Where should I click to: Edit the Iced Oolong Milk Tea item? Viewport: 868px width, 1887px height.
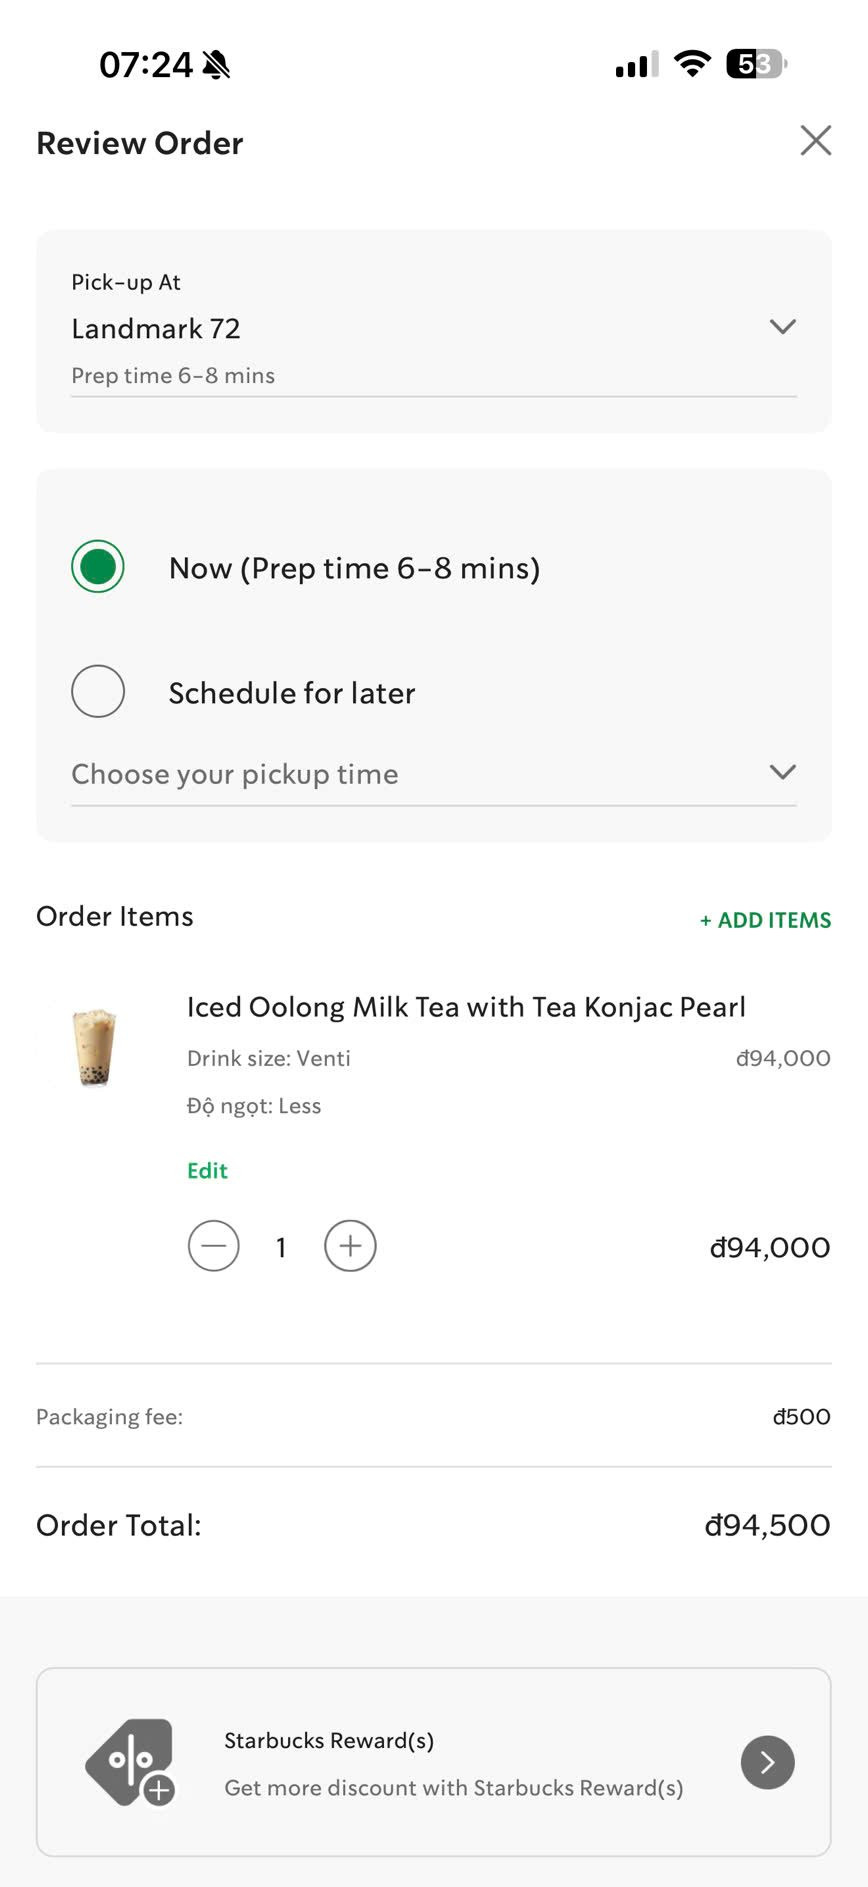click(x=207, y=1171)
